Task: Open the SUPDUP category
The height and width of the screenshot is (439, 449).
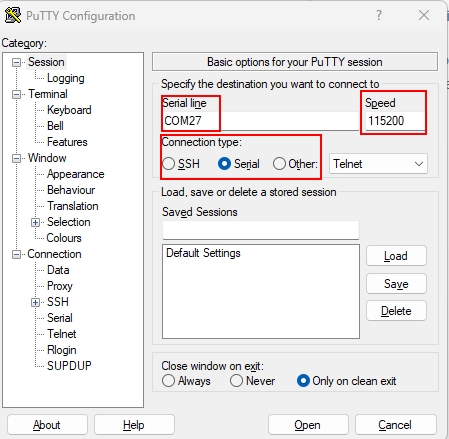Action: 69,366
